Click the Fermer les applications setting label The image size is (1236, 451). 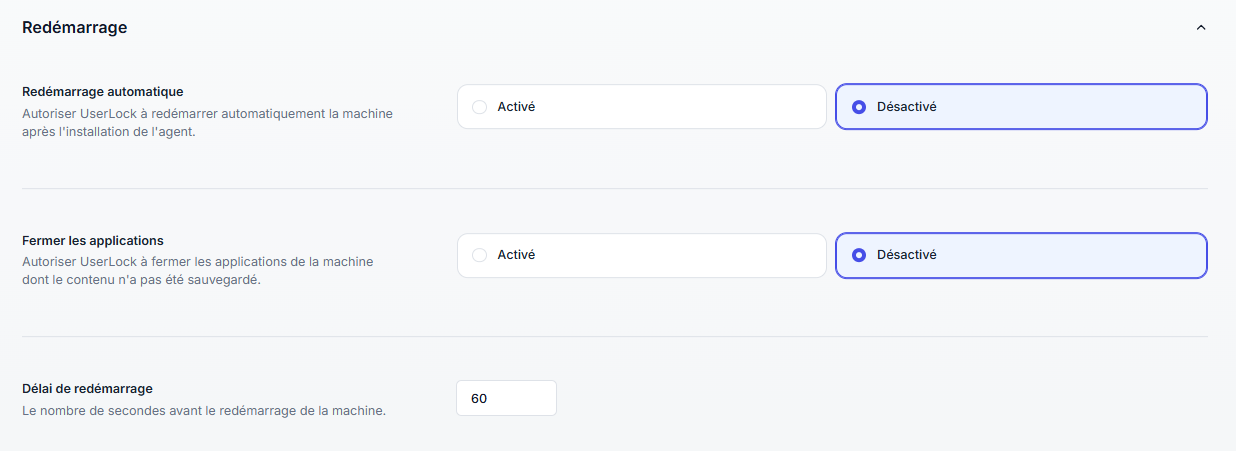93,240
